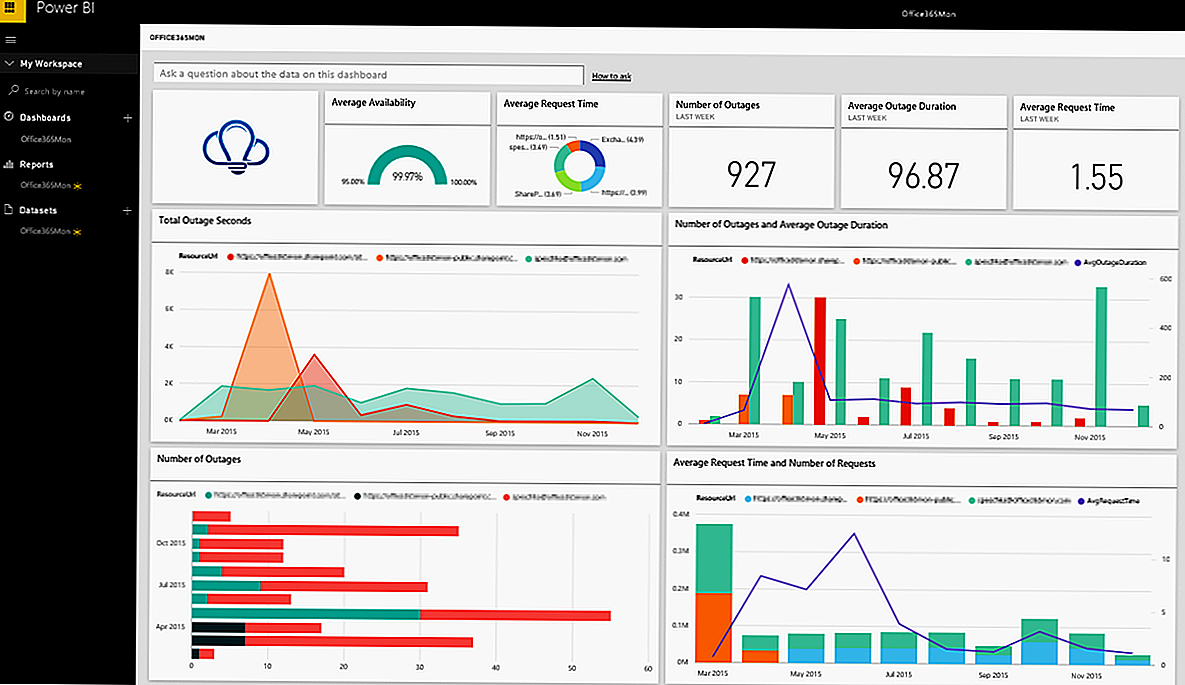Open Office365Mon under Datasets
The width and height of the screenshot is (1185, 685).
(45, 231)
